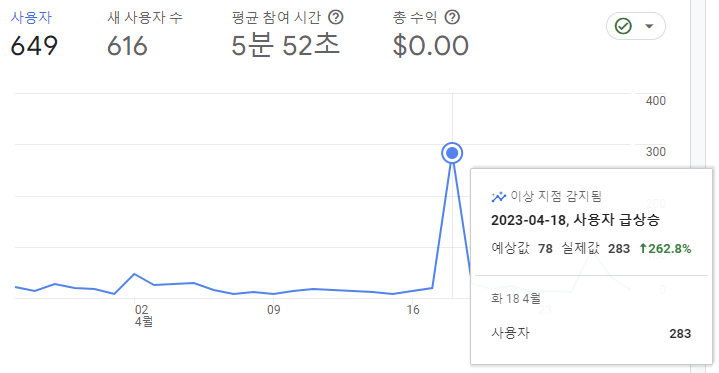
Task: Click the 649 users count value
Action: [x=34, y=46]
